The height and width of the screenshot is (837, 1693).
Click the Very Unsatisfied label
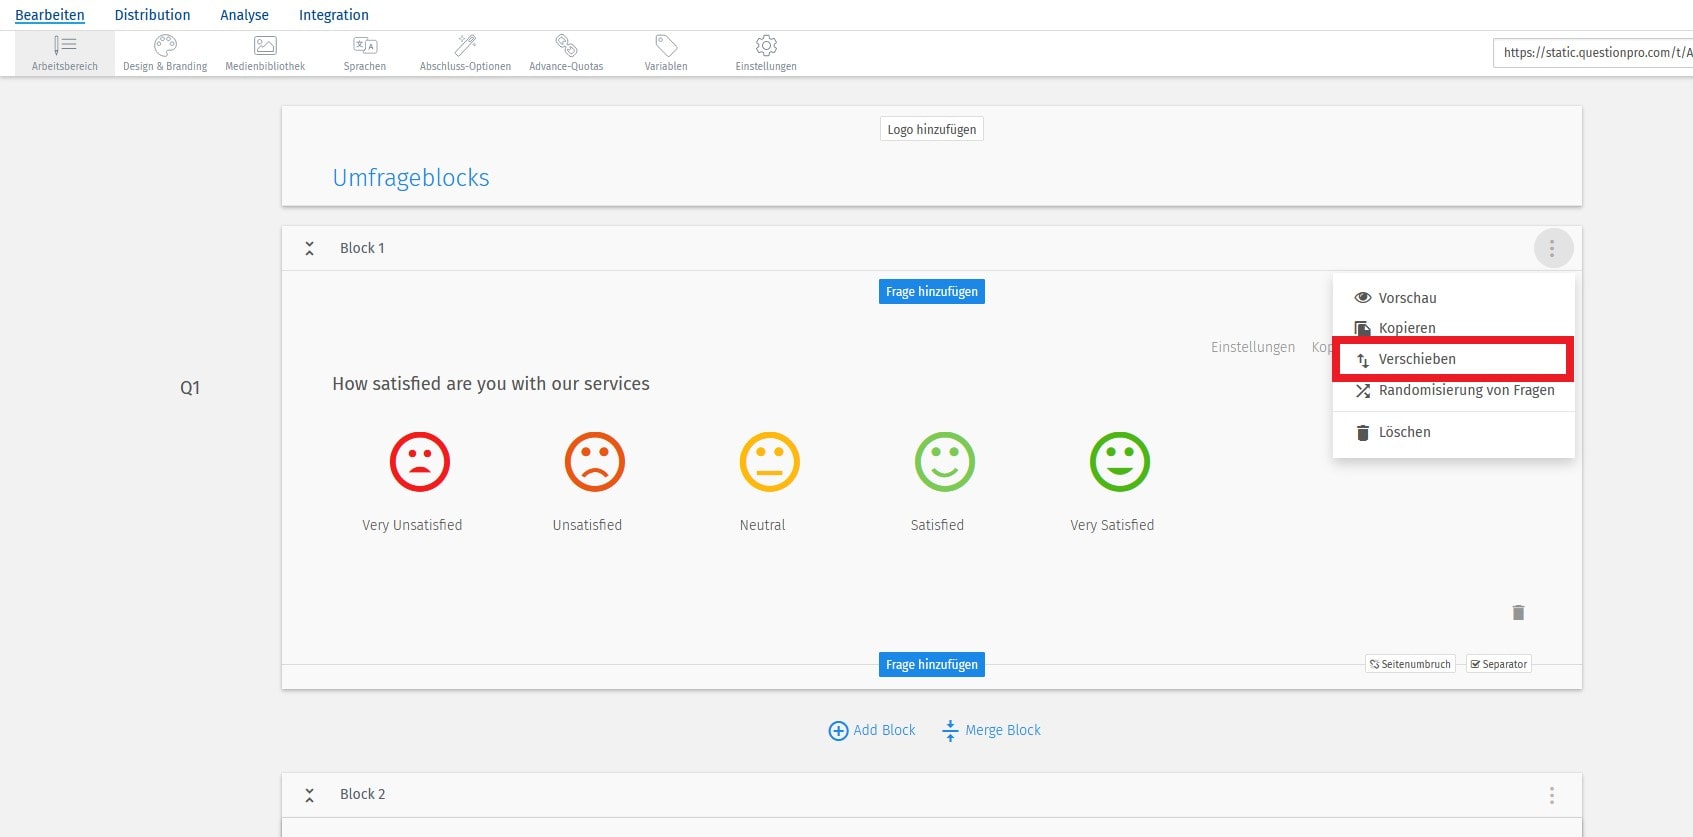tap(412, 525)
